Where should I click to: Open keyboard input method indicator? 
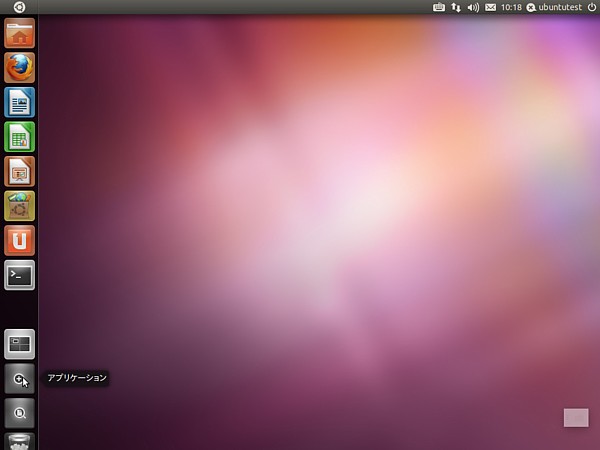pyautogui.click(x=439, y=7)
